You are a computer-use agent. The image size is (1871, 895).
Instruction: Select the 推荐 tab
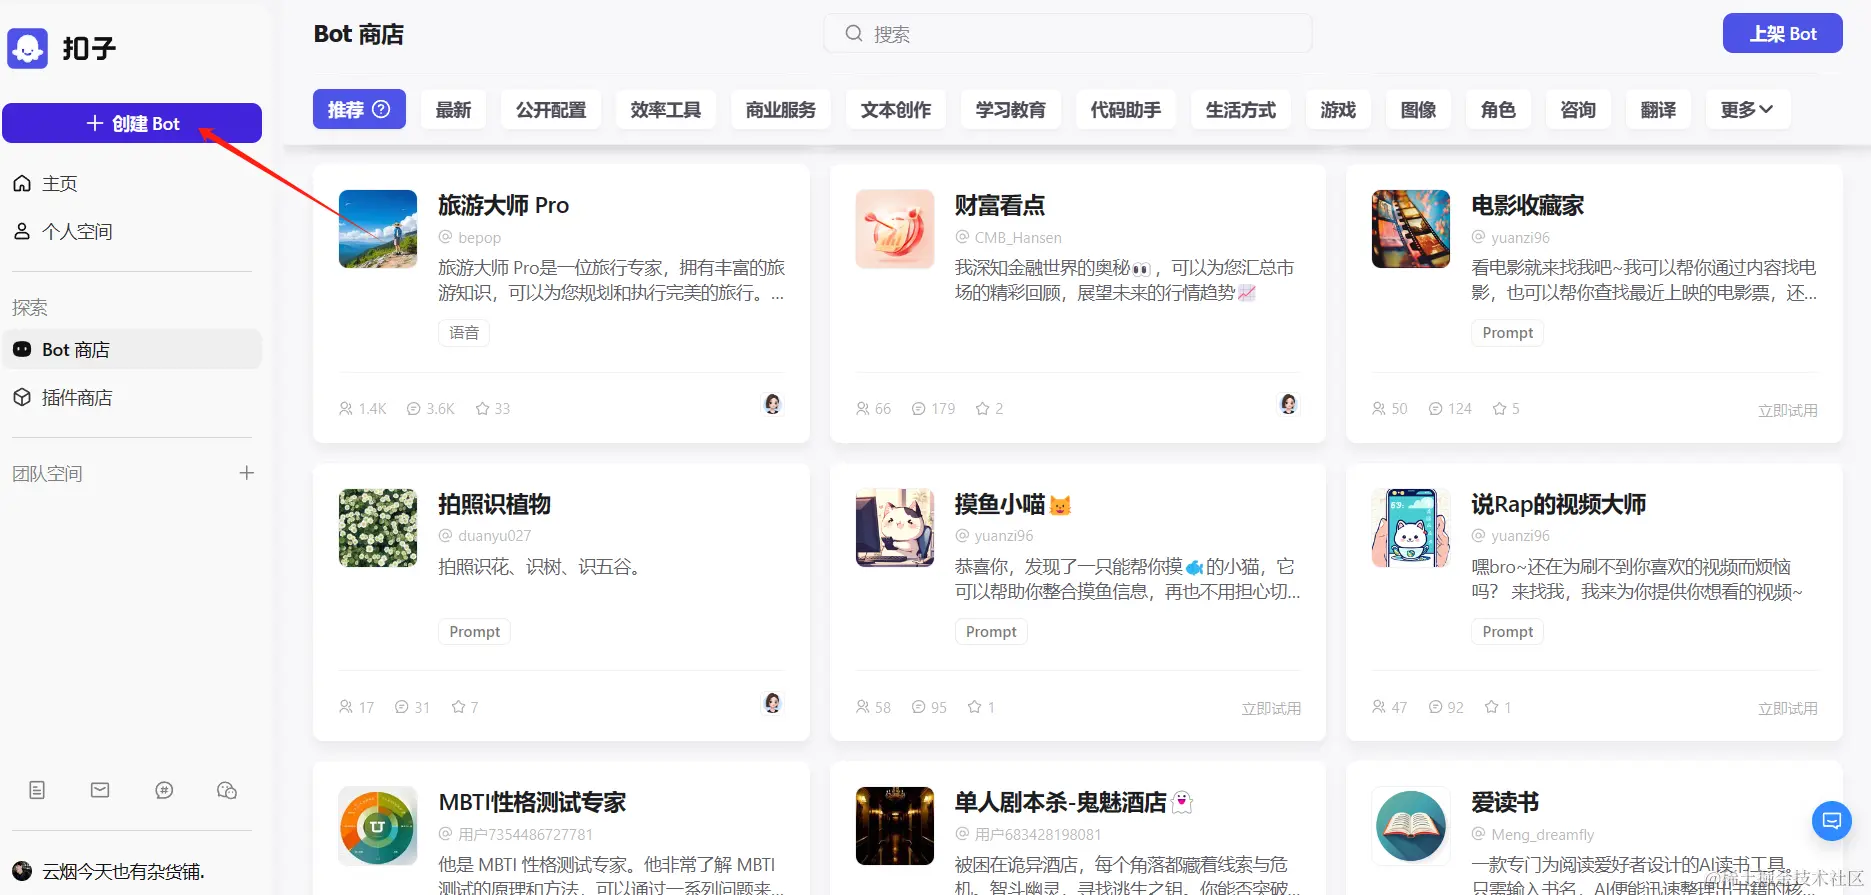click(x=359, y=110)
